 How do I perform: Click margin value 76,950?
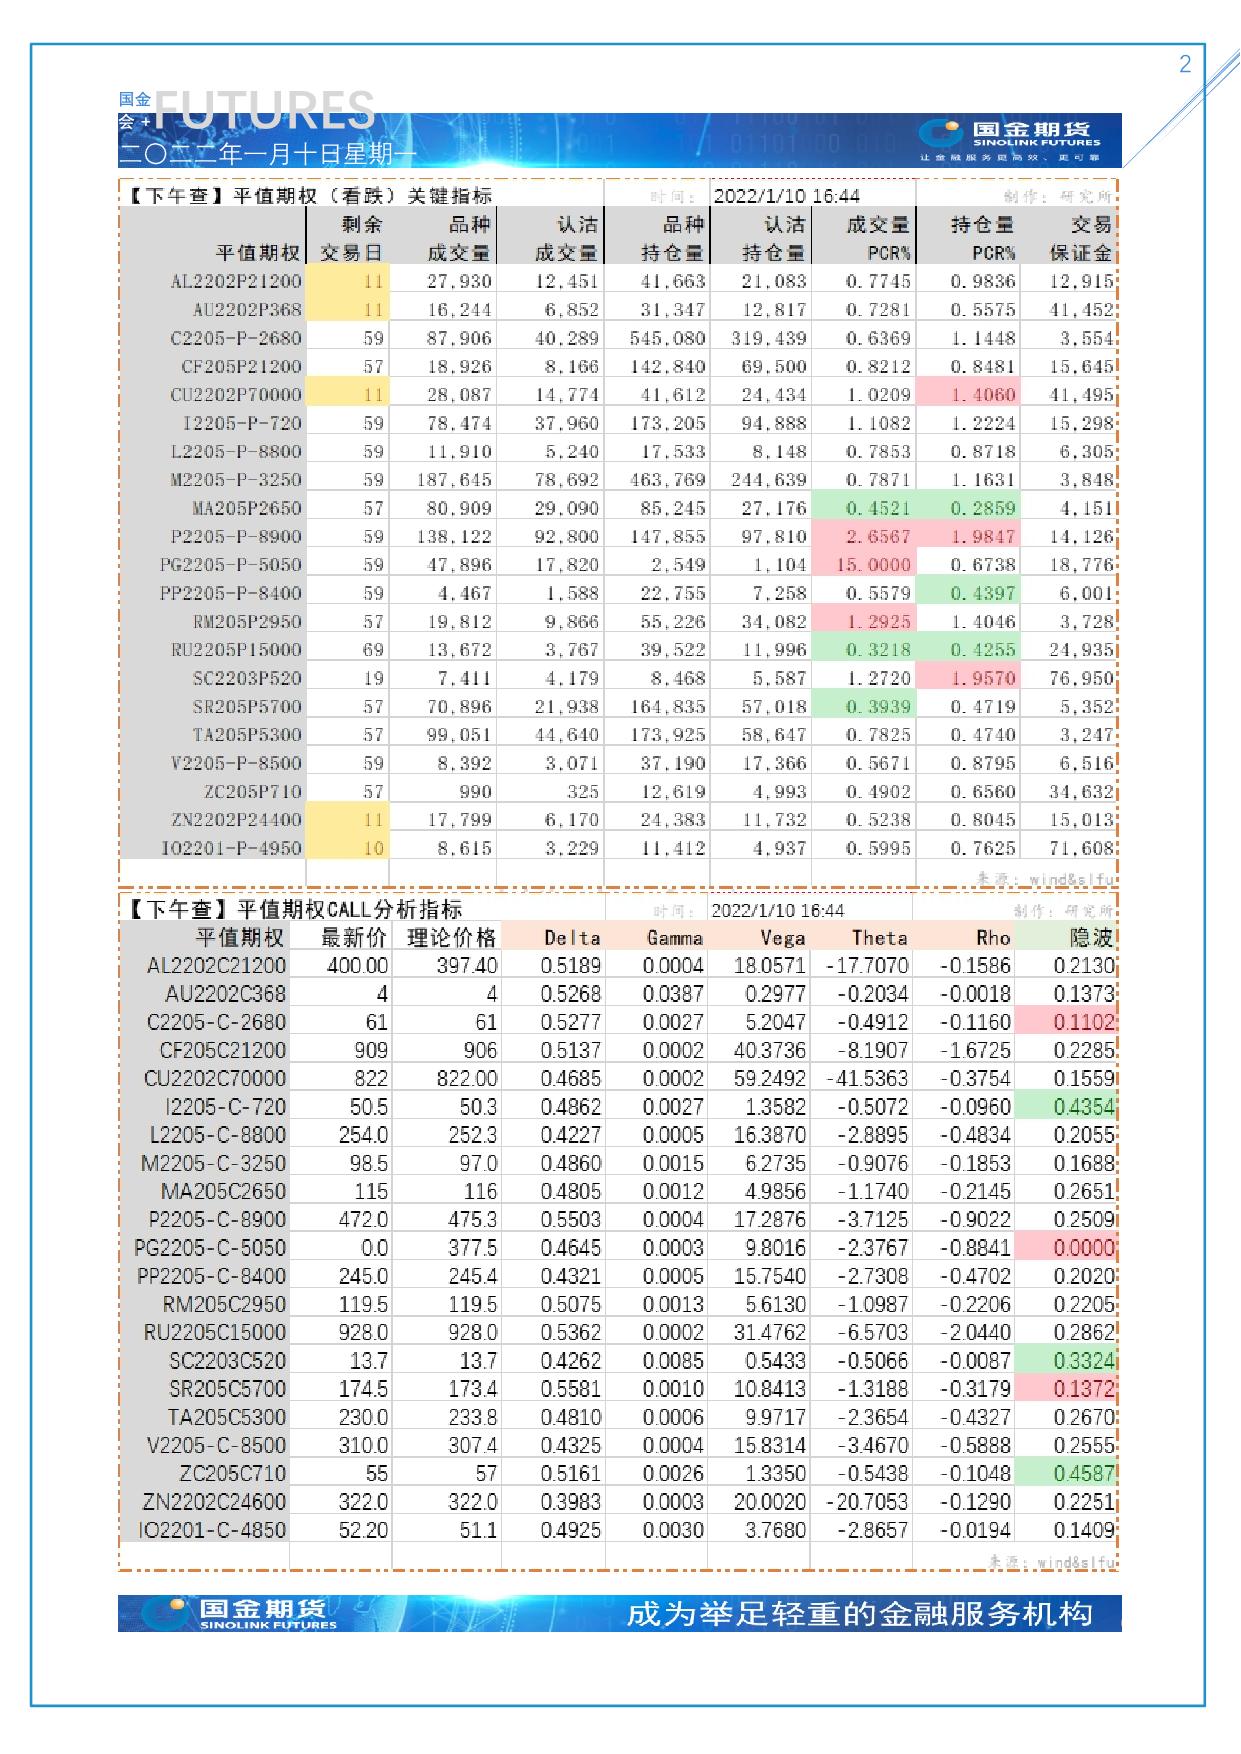pyautogui.click(x=1081, y=678)
